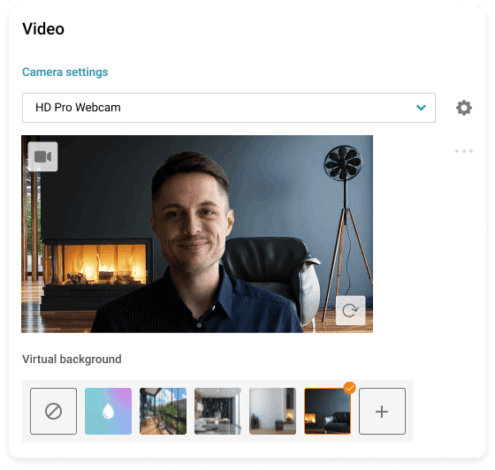Choose the blur droplet gradient background
The height and width of the screenshot is (470, 495).
[108, 411]
